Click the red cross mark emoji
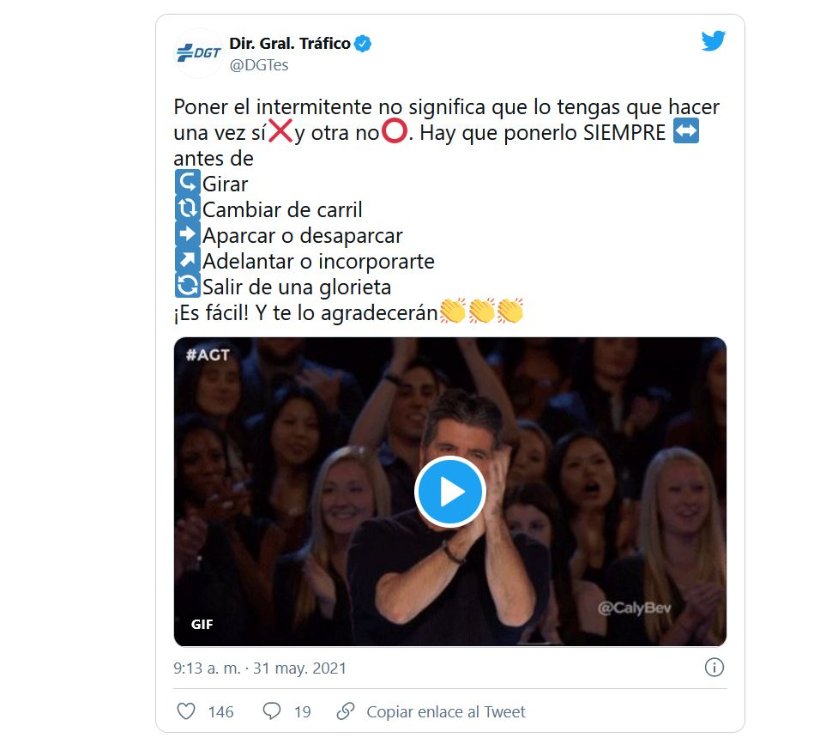This screenshot has width=838, height=750. (x=280, y=131)
